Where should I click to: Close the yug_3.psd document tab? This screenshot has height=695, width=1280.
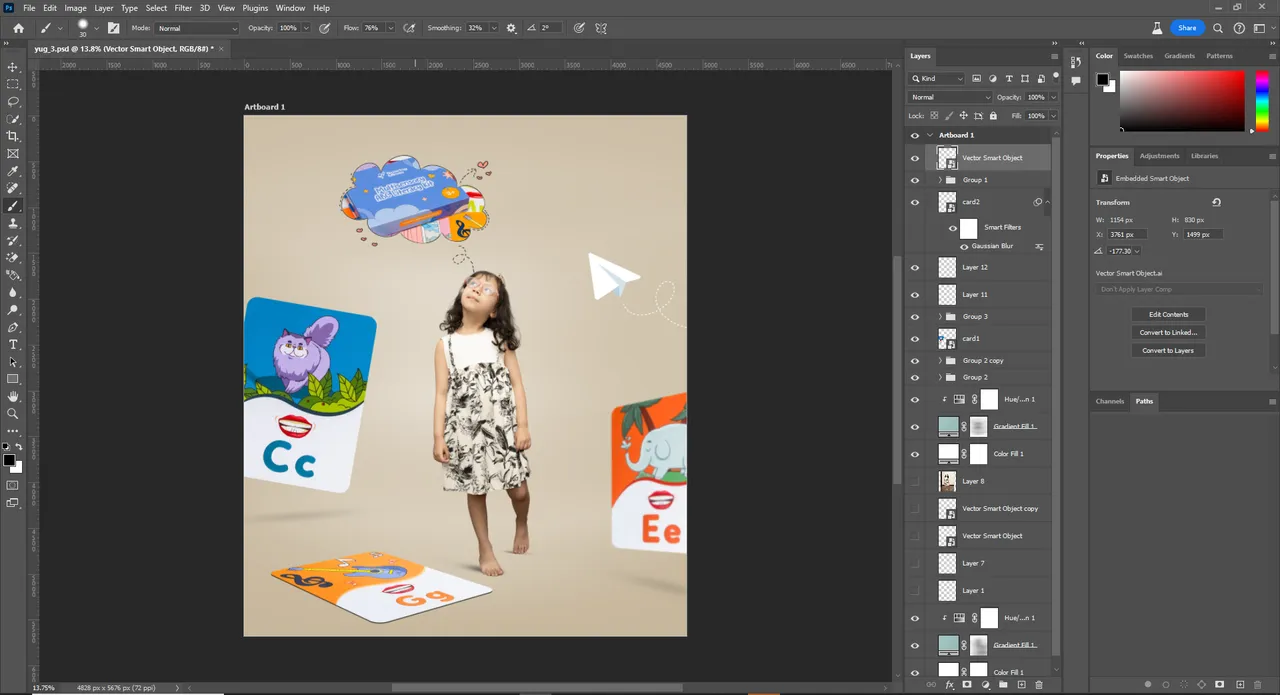(x=221, y=48)
